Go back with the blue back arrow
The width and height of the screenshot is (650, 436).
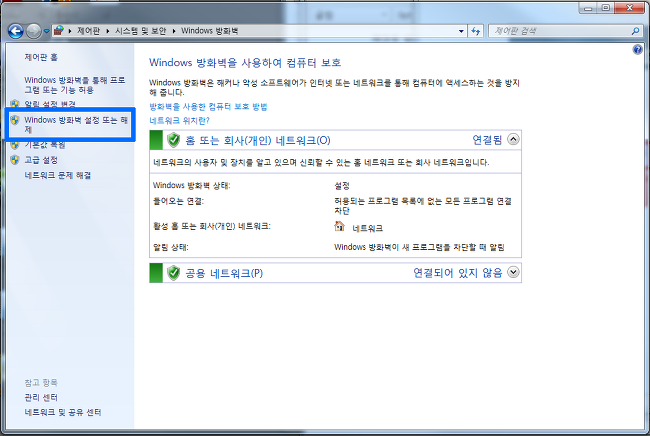16,31
